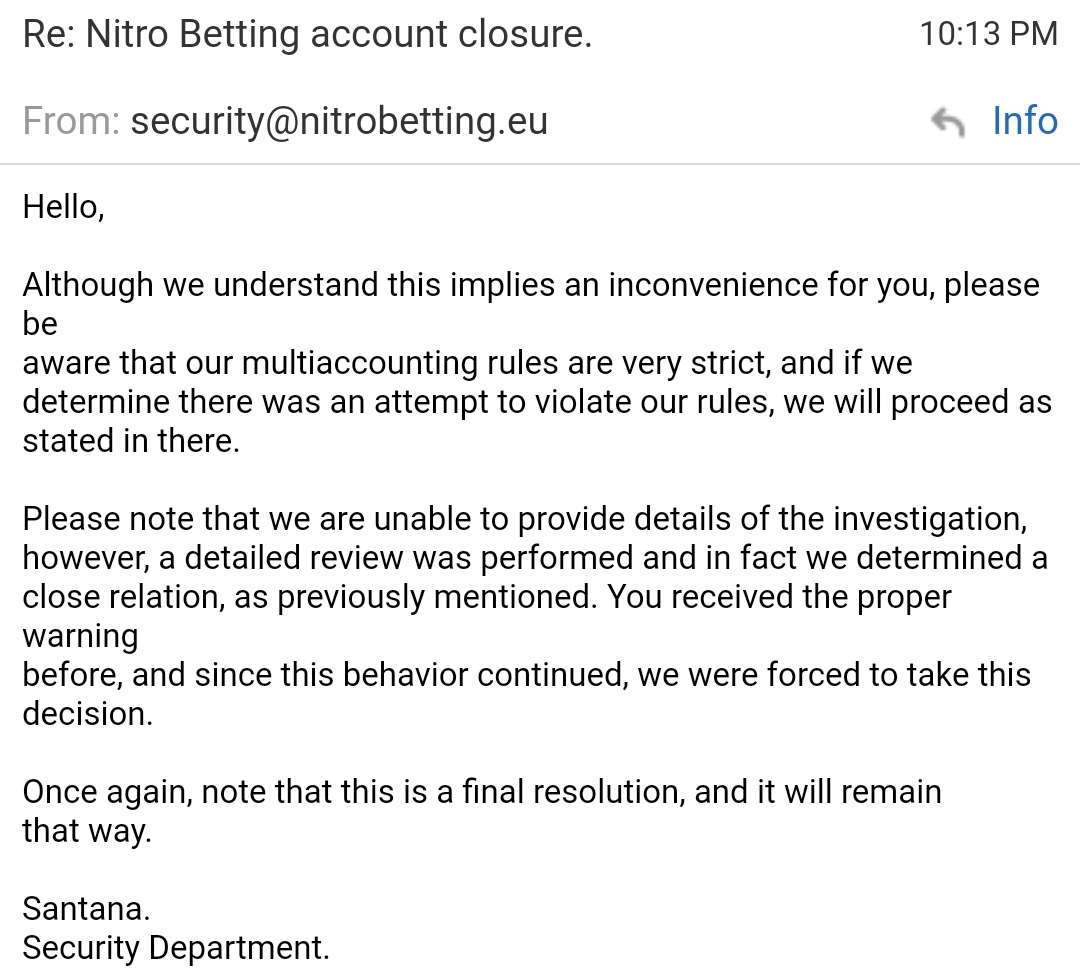Tap subject 'Re: Nitro Betting account closure.'
The image size is (1080, 975).
coord(307,34)
